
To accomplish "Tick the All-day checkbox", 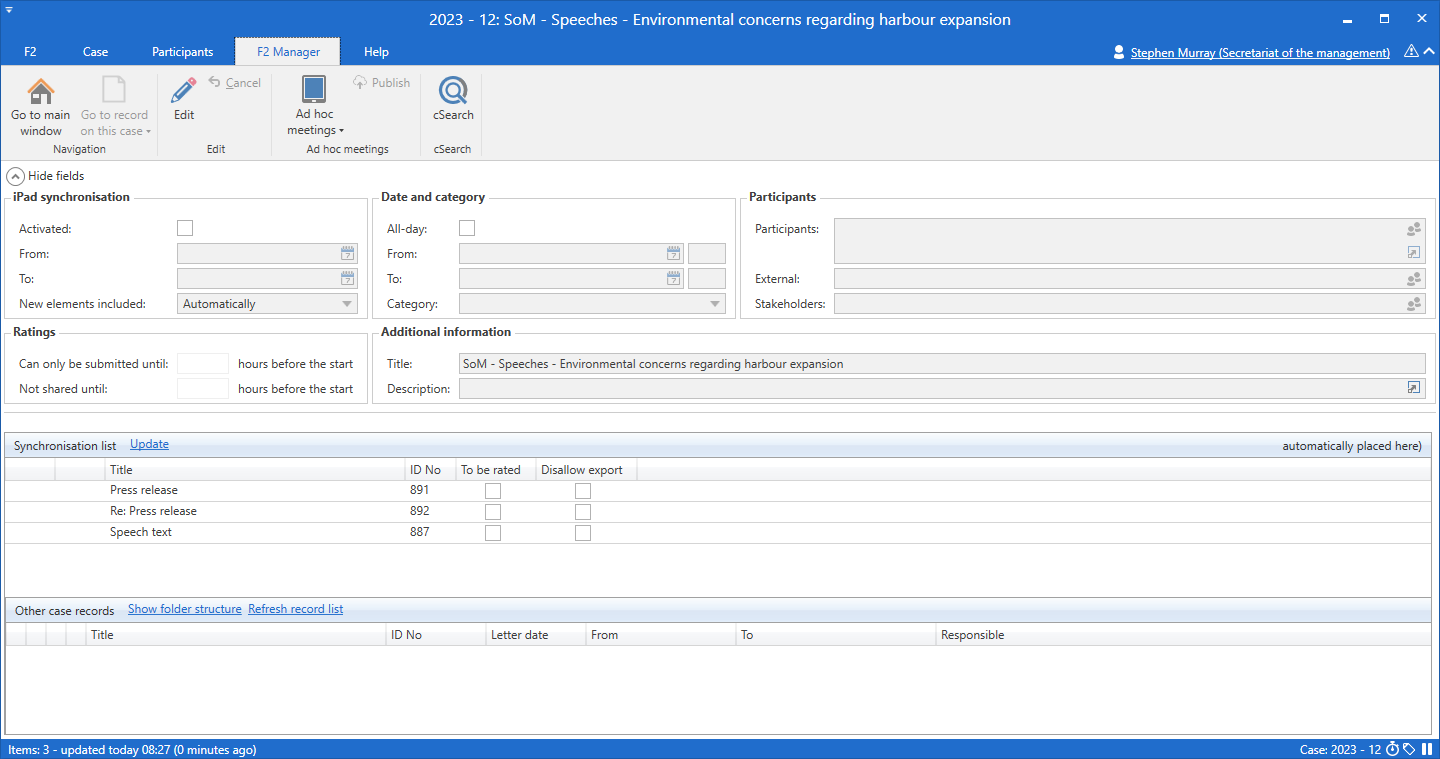I will tap(467, 229).
